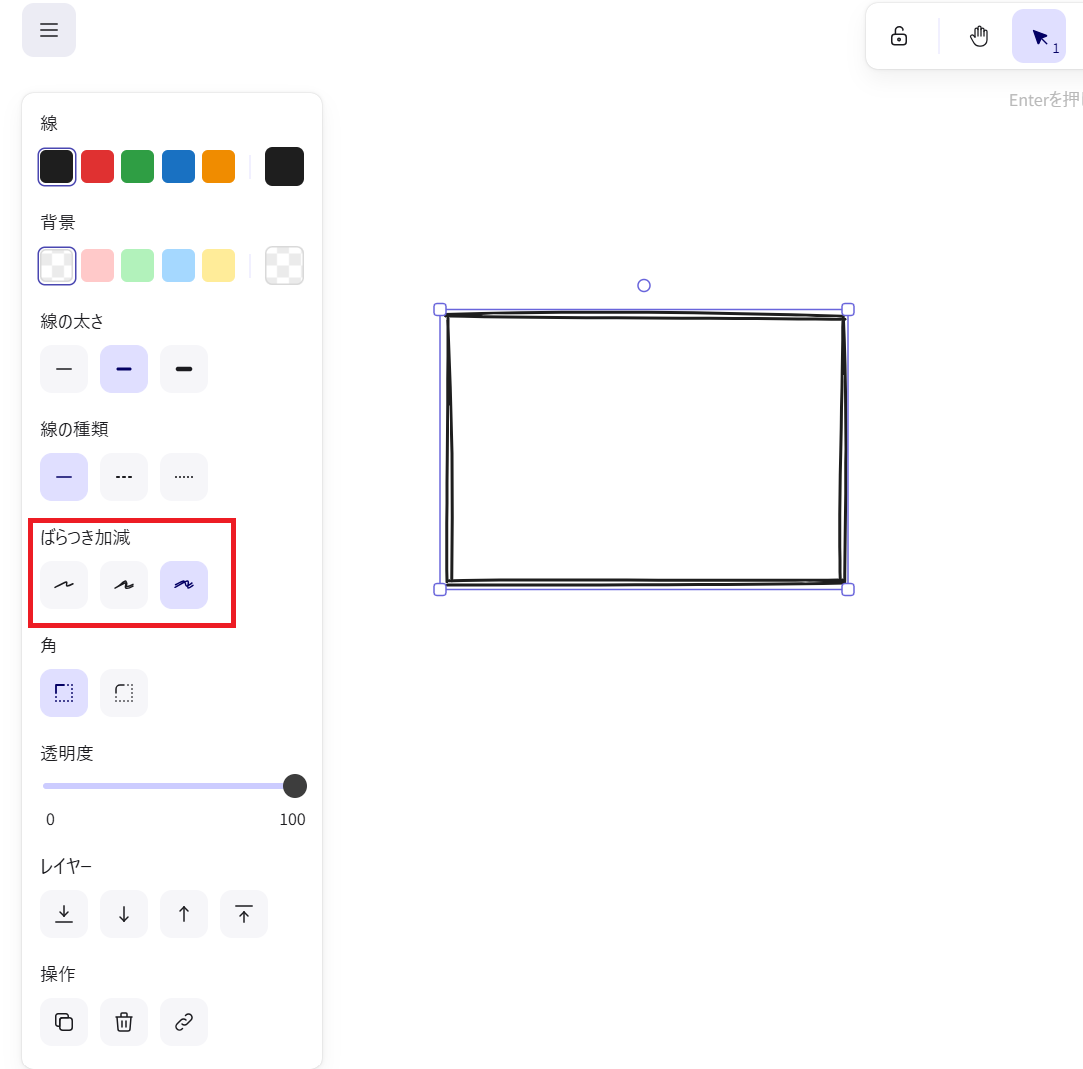The height and width of the screenshot is (1069, 1083).
Task: Choose thin stroke width
Action: (64, 369)
